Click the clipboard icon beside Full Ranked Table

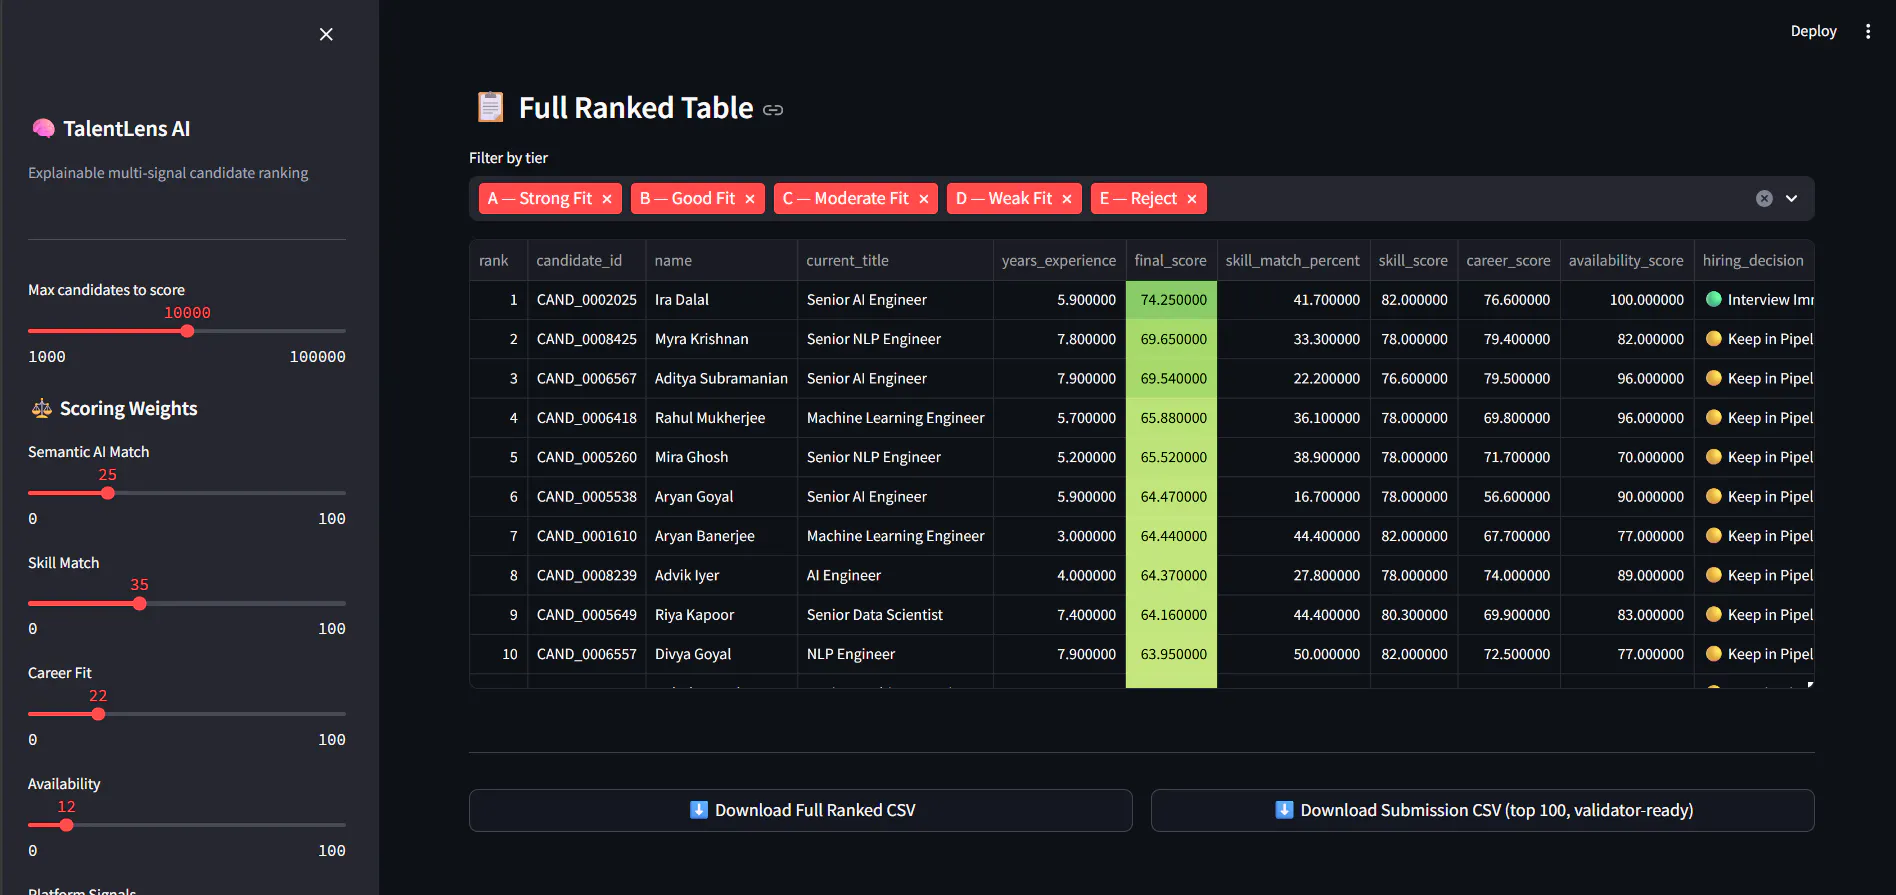[490, 107]
